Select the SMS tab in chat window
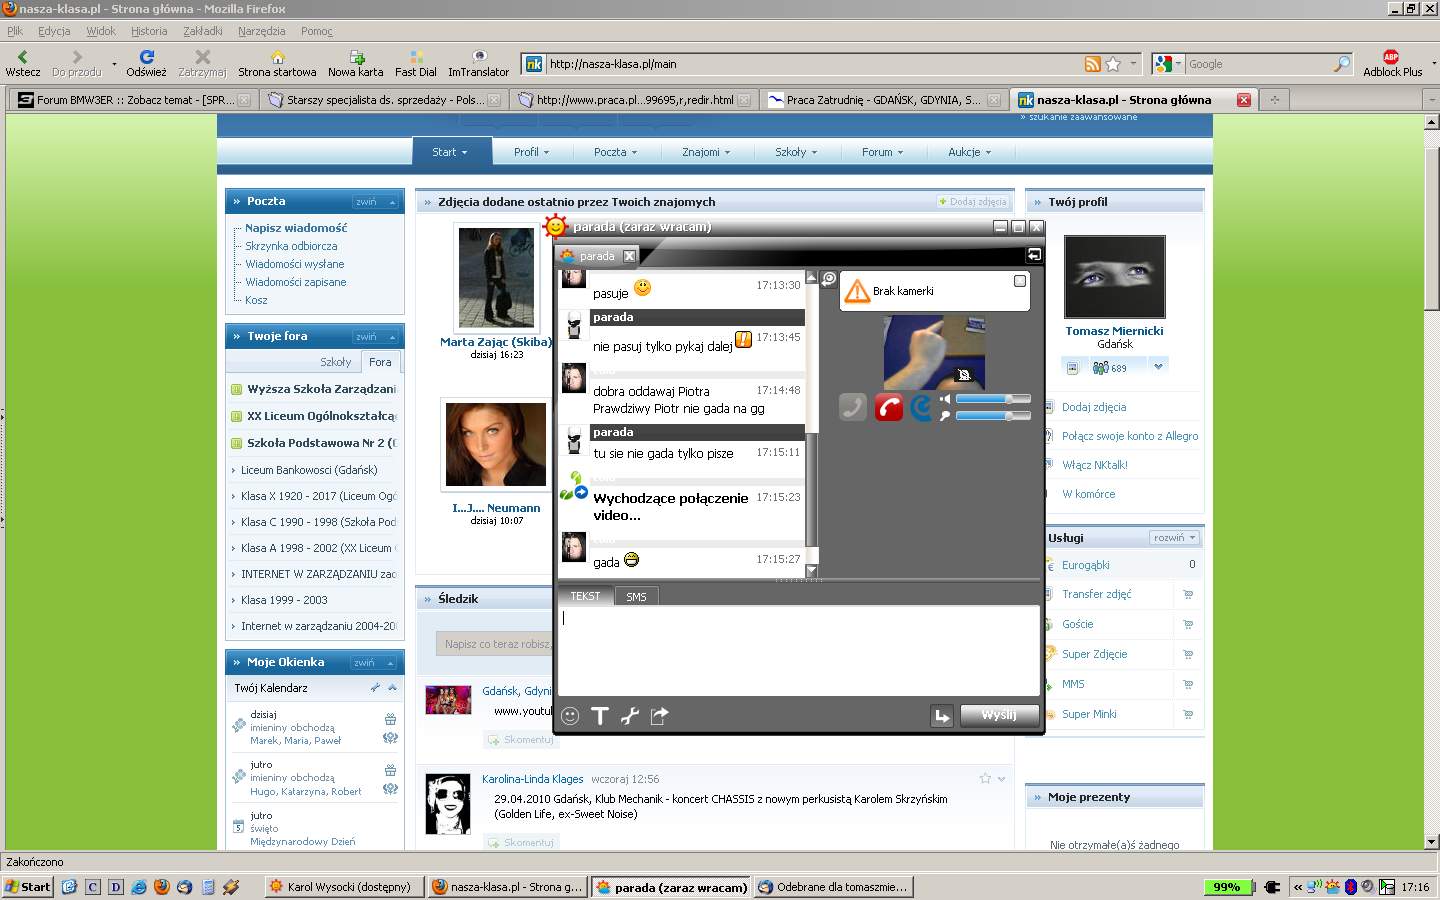The image size is (1440, 900). [x=636, y=597]
